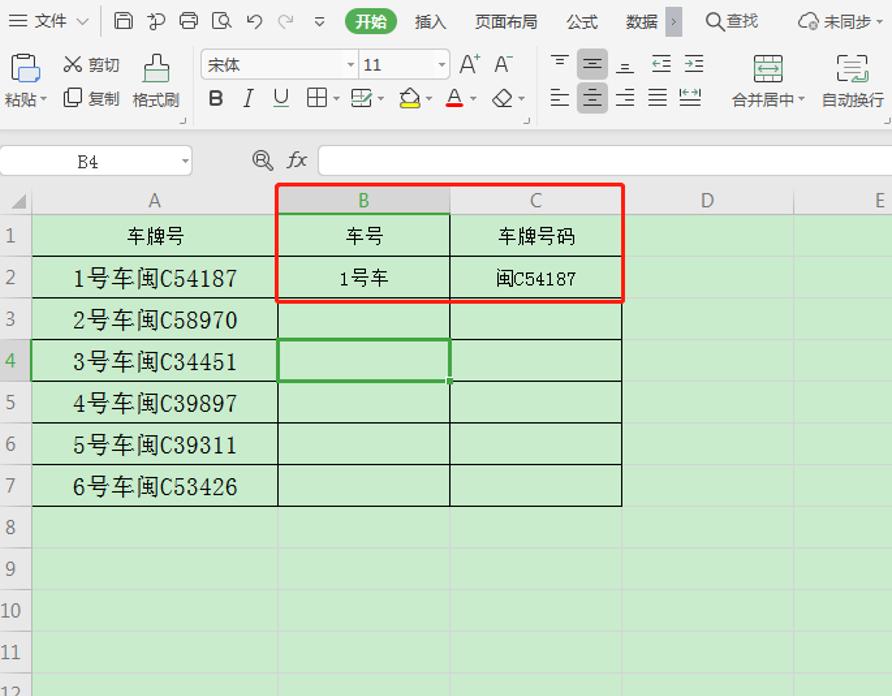Click the Save icon
The width and height of the screenshot is (892, 696).
point(122,20)
